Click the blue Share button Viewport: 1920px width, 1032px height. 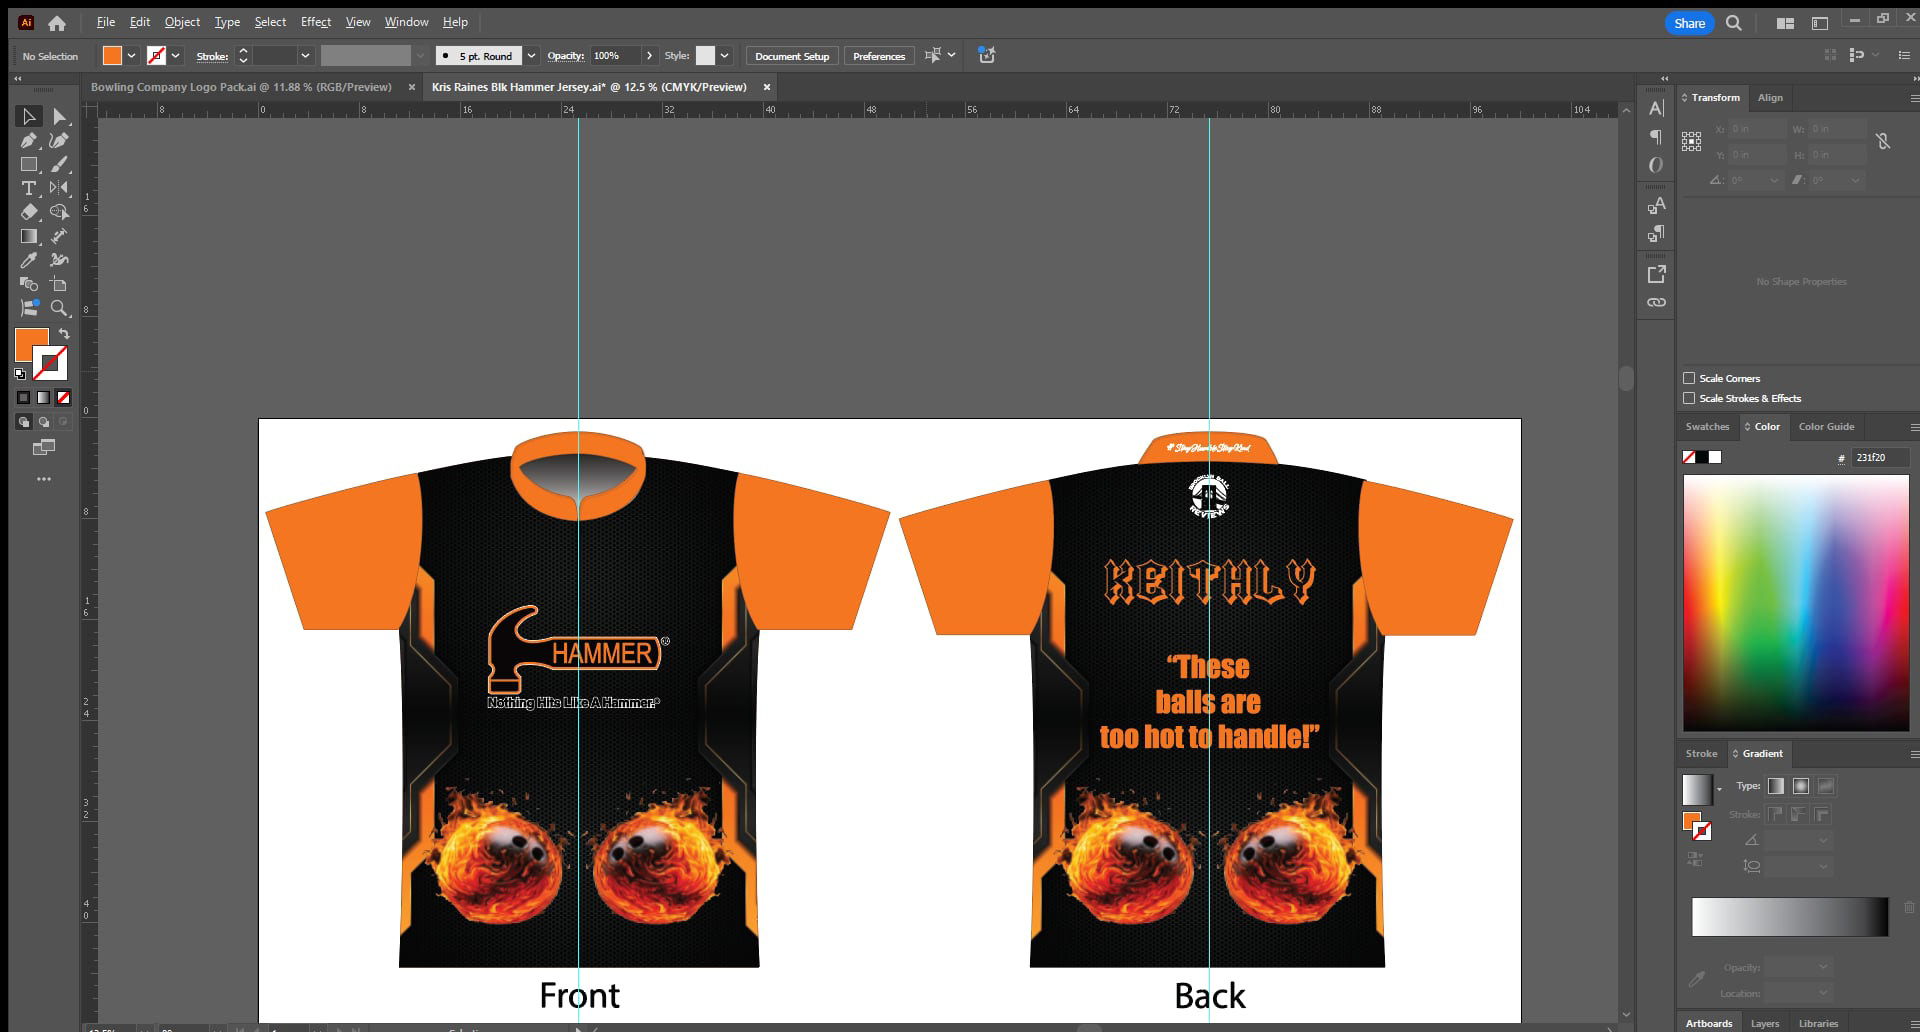click(x=1689, y=23)
